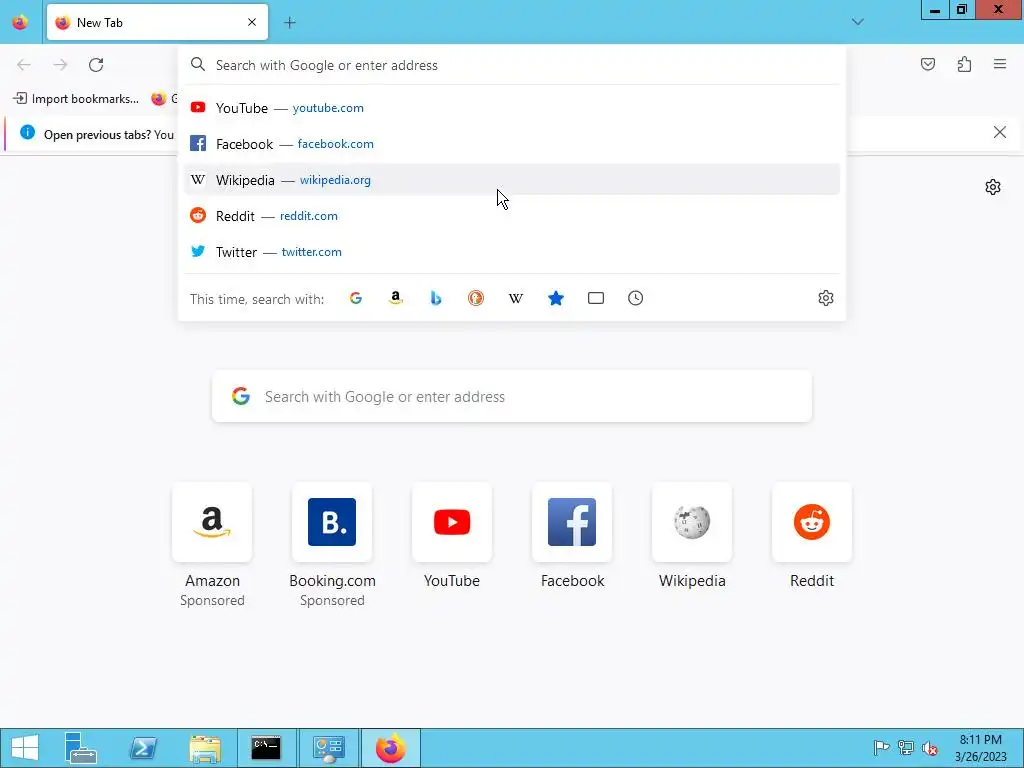This screenshot has height=768, width=1024.
Task: Open Extensions puzzle icon
Action: coord(964,64)
